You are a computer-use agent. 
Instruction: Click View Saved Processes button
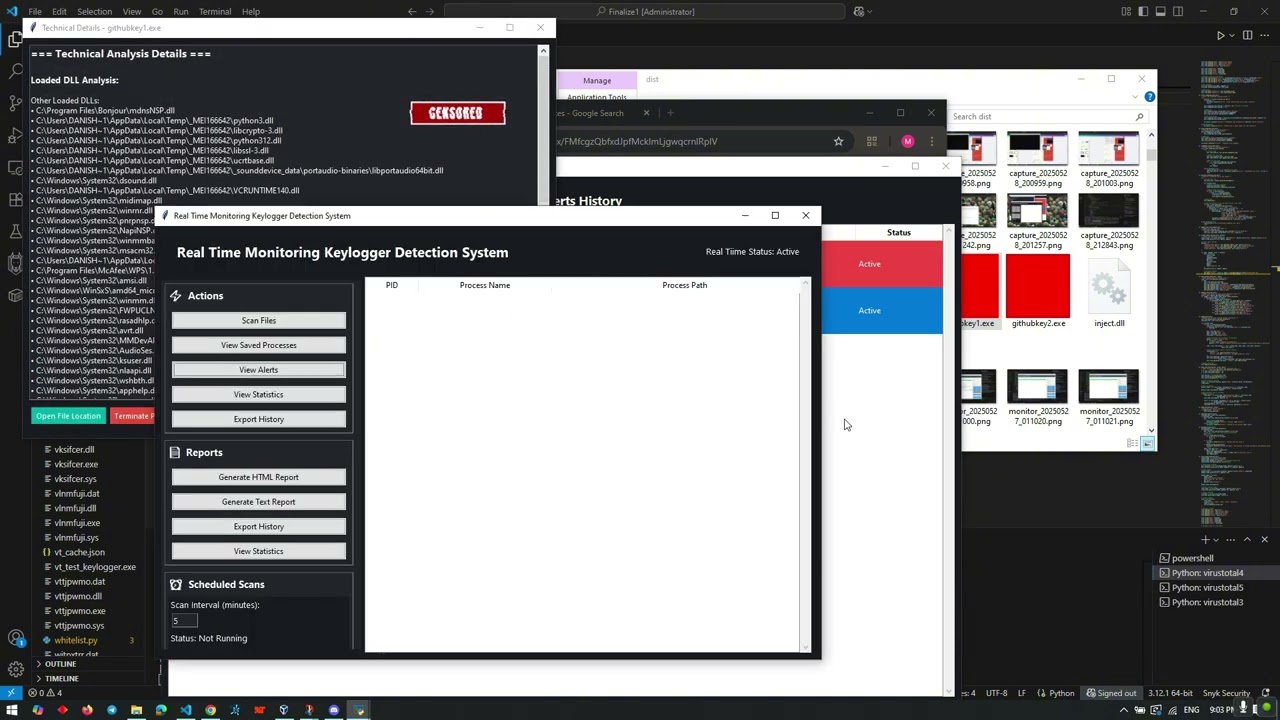click(259, 345)
